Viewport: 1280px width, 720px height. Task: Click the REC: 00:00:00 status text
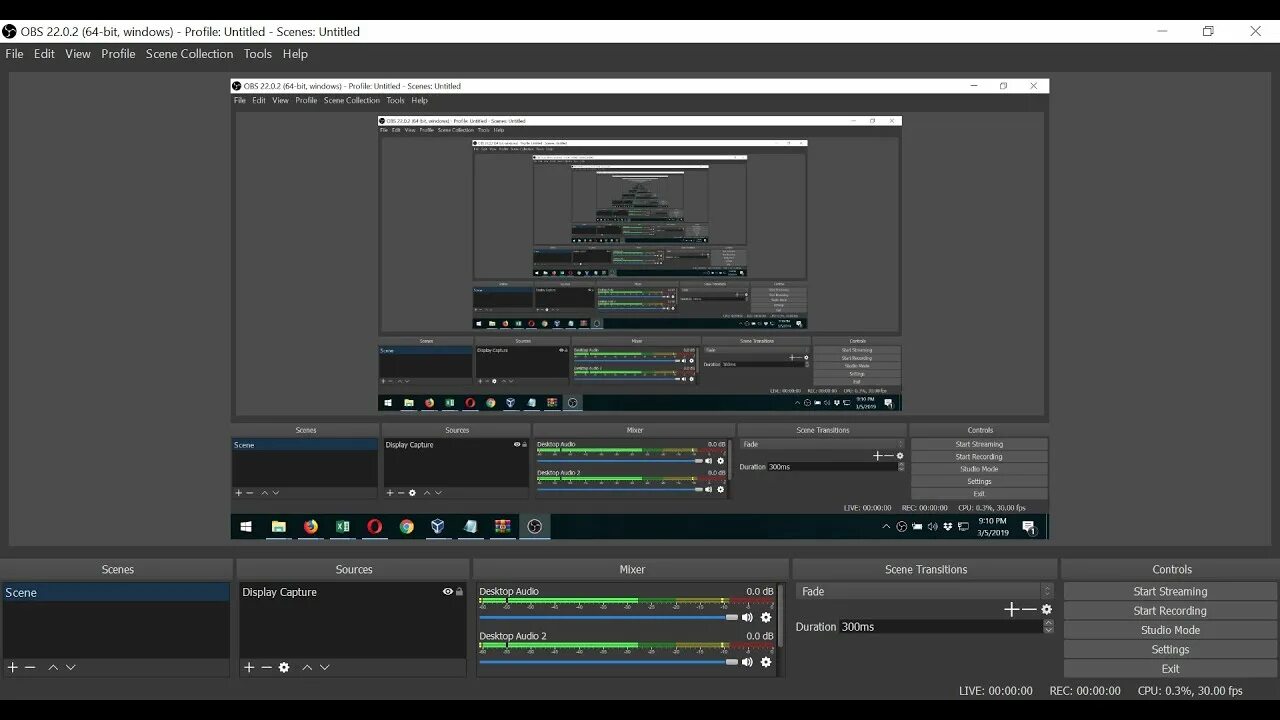[x=1085, y=691]
